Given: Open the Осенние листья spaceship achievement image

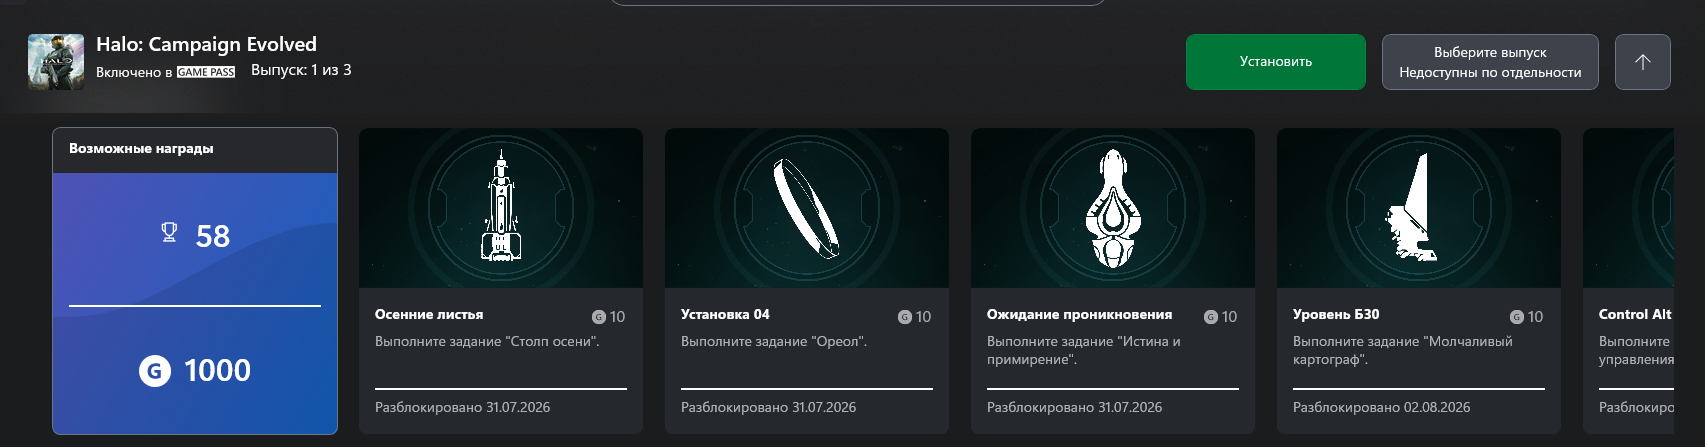Looking at the screenshot, I should [501, 208].
